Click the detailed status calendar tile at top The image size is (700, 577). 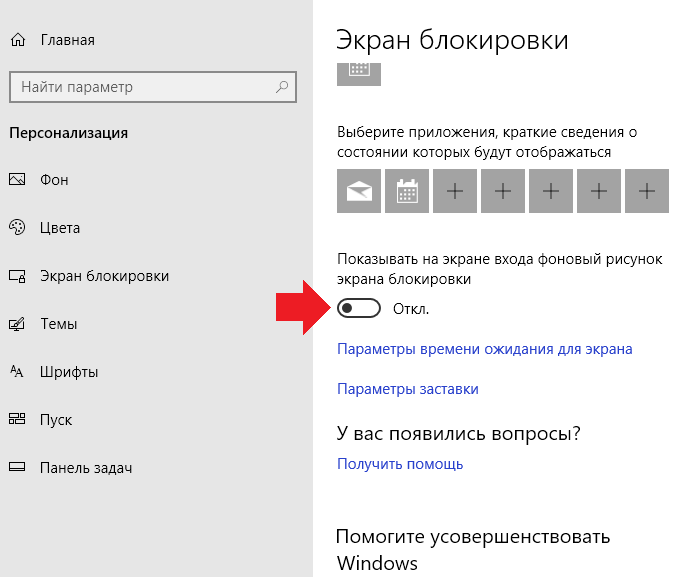click(359, 74)
